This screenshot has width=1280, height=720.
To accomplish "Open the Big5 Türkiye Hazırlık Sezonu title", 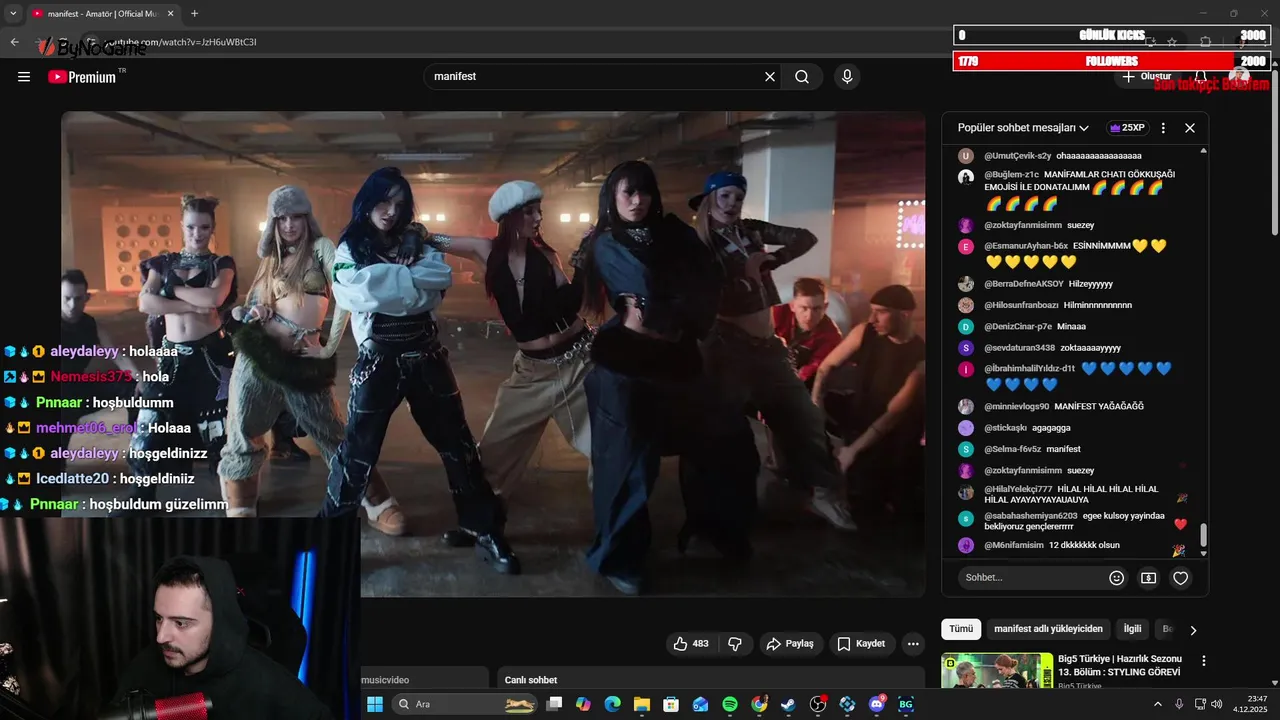I will click(1120, 666).
